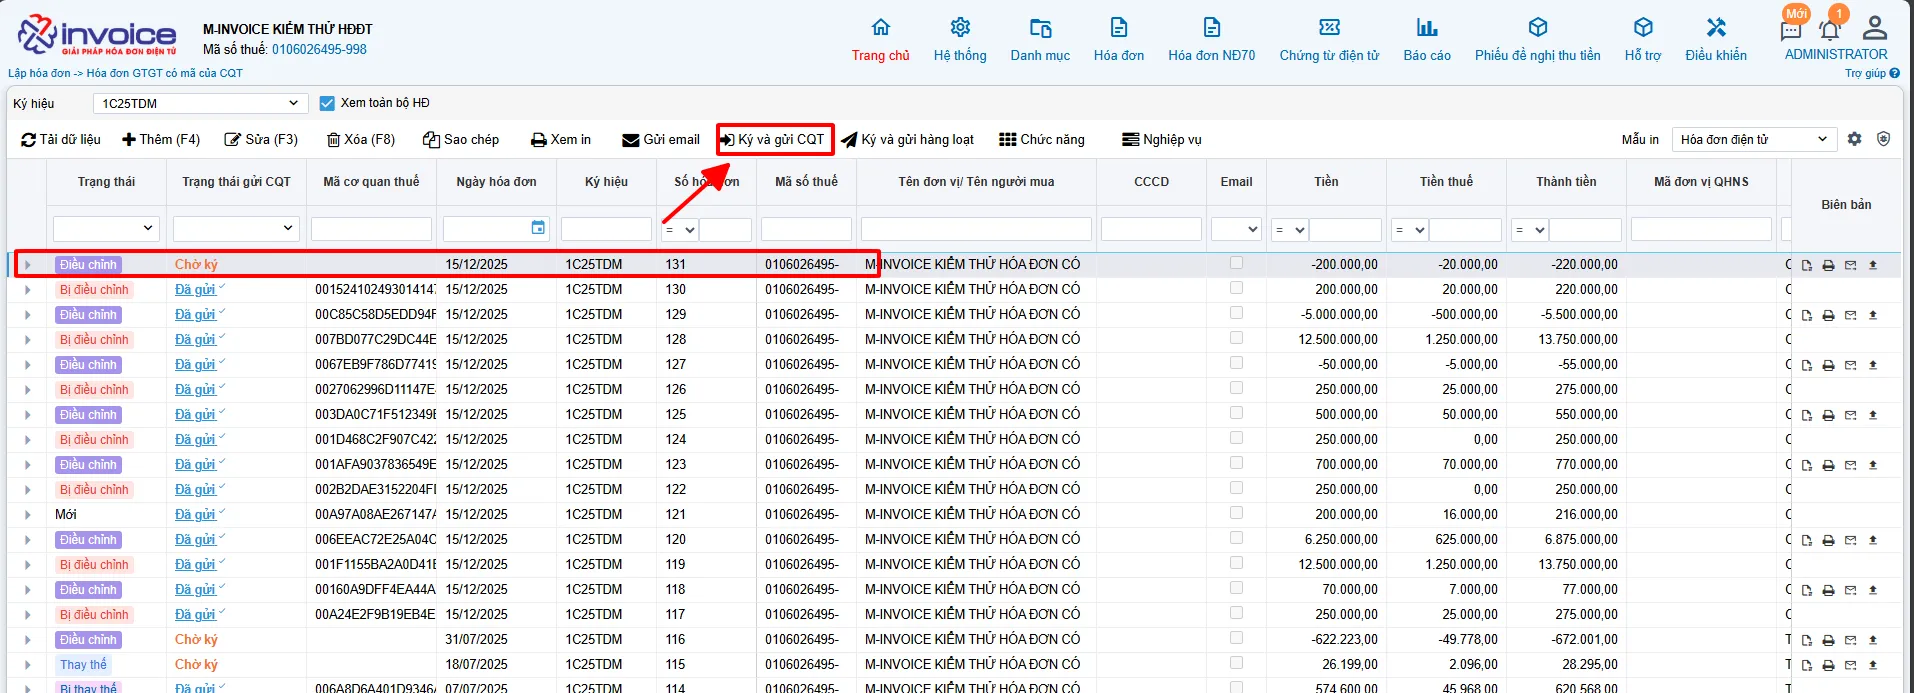The height and width of the screenshot is (693, 1914).
Task: Open the Mẫu in Hóa đơn điện tử dropdown
Action: 1754,139
